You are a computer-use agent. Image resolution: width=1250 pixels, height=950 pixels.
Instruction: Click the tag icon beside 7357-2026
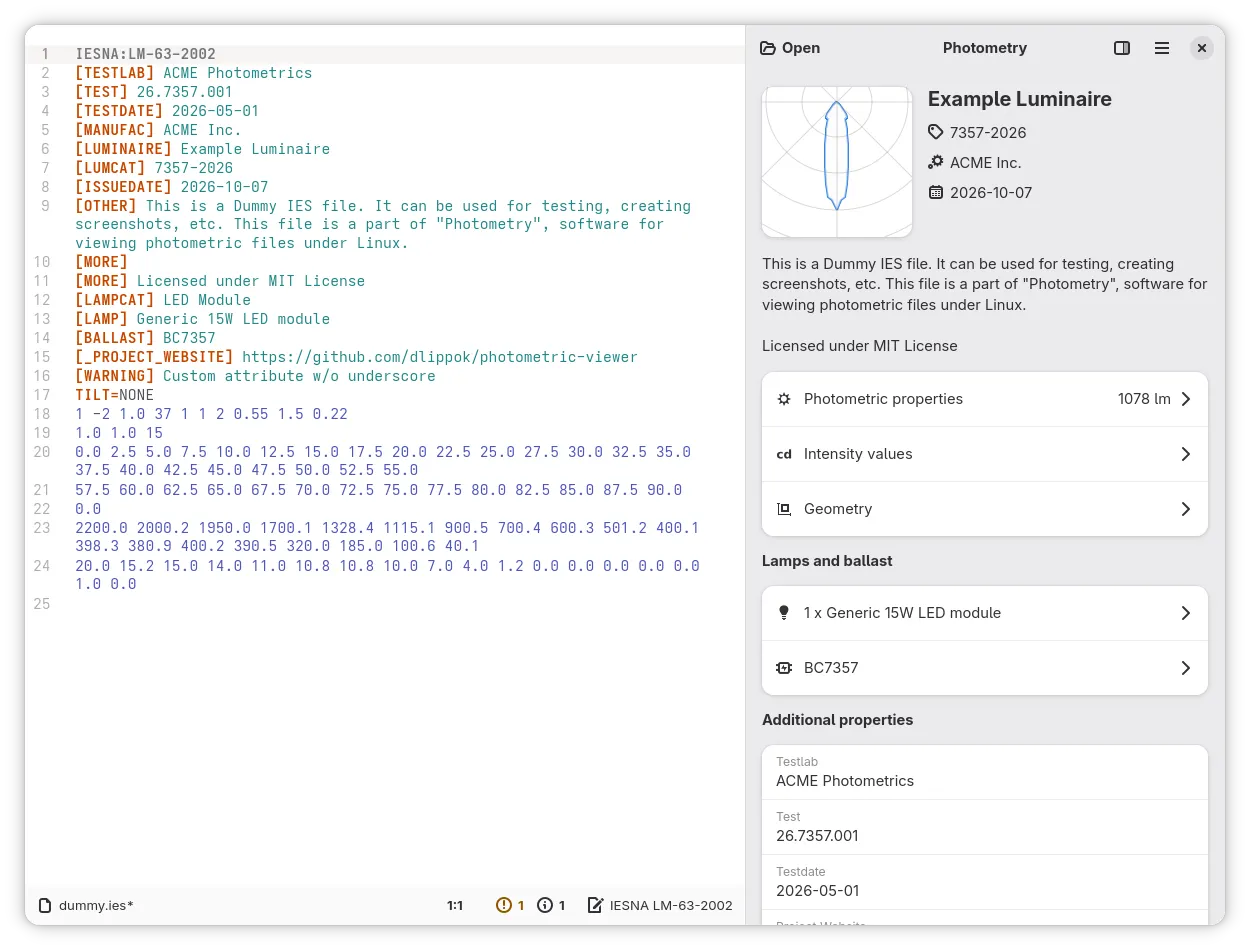coord(936,132)
